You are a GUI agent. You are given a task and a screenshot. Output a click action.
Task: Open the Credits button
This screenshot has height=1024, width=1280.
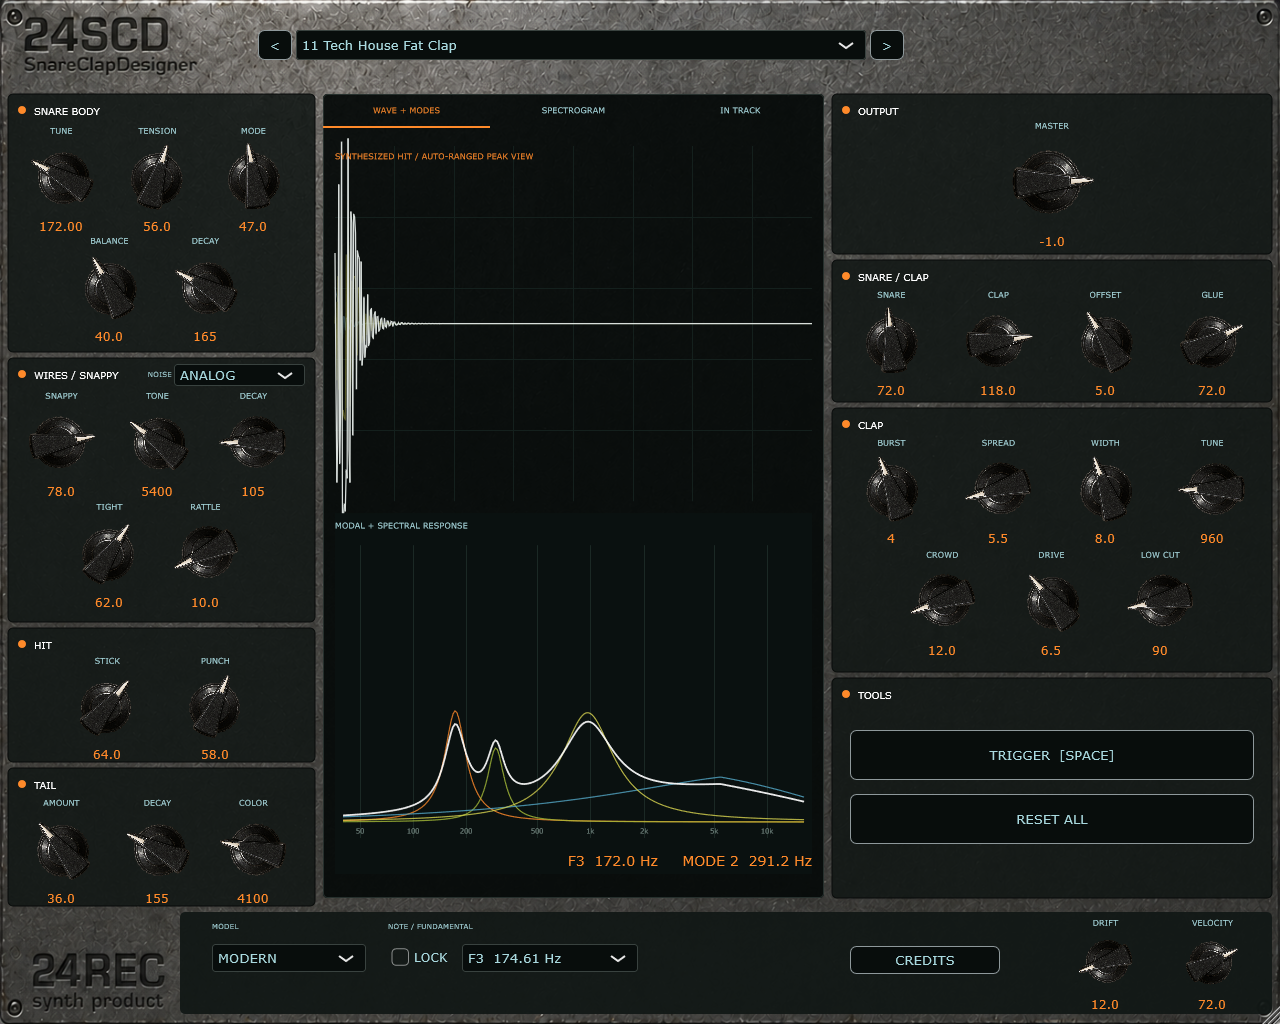click(x=925, y=960)
